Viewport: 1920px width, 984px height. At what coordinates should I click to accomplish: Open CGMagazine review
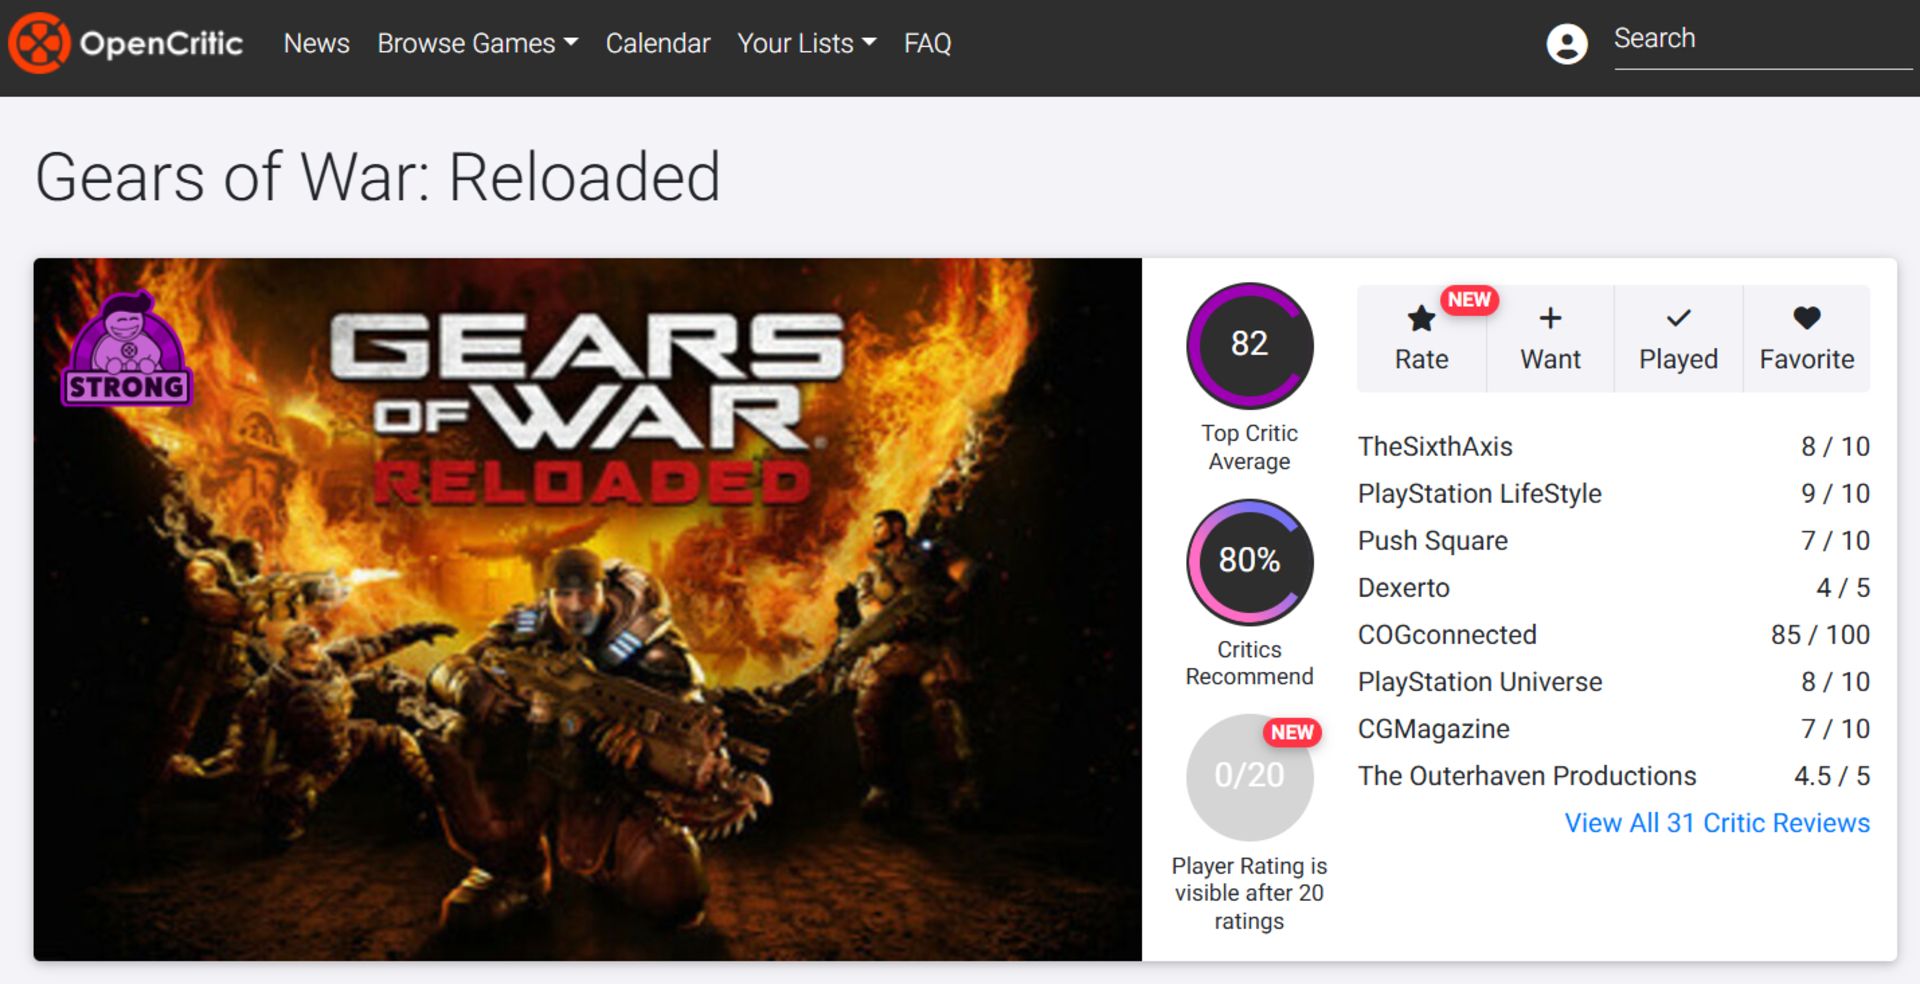1433,729
